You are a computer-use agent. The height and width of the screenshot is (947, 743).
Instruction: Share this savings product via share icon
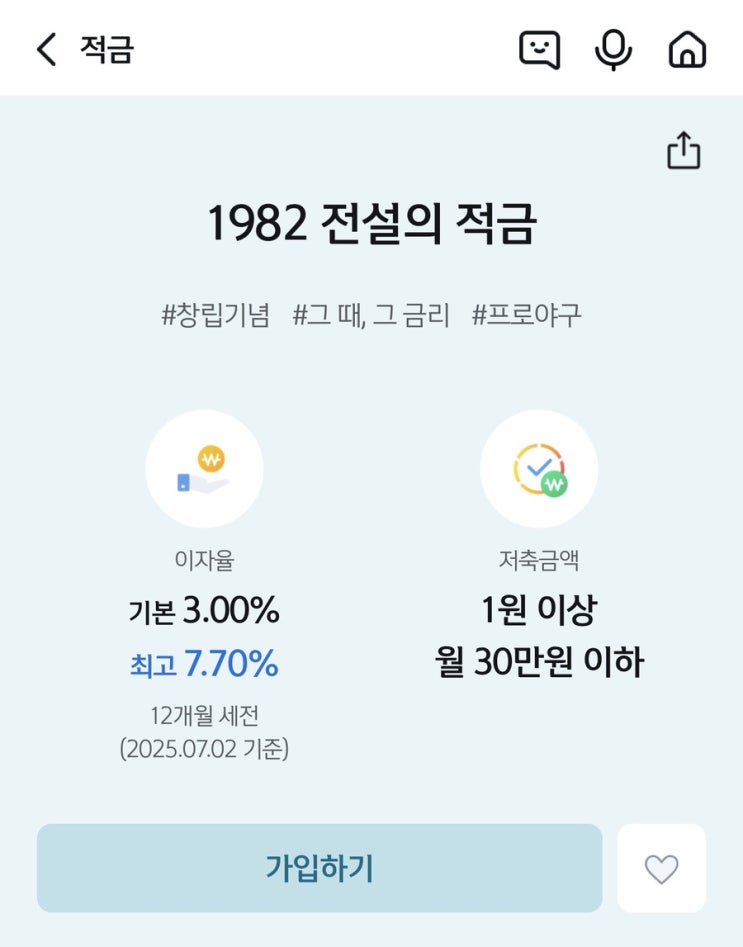pyautogui.click(x=684, y=151)
